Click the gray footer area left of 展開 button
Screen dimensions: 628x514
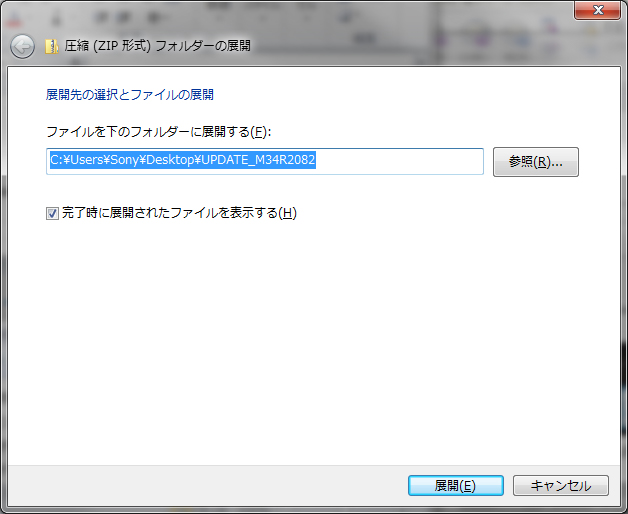point(200,485)
